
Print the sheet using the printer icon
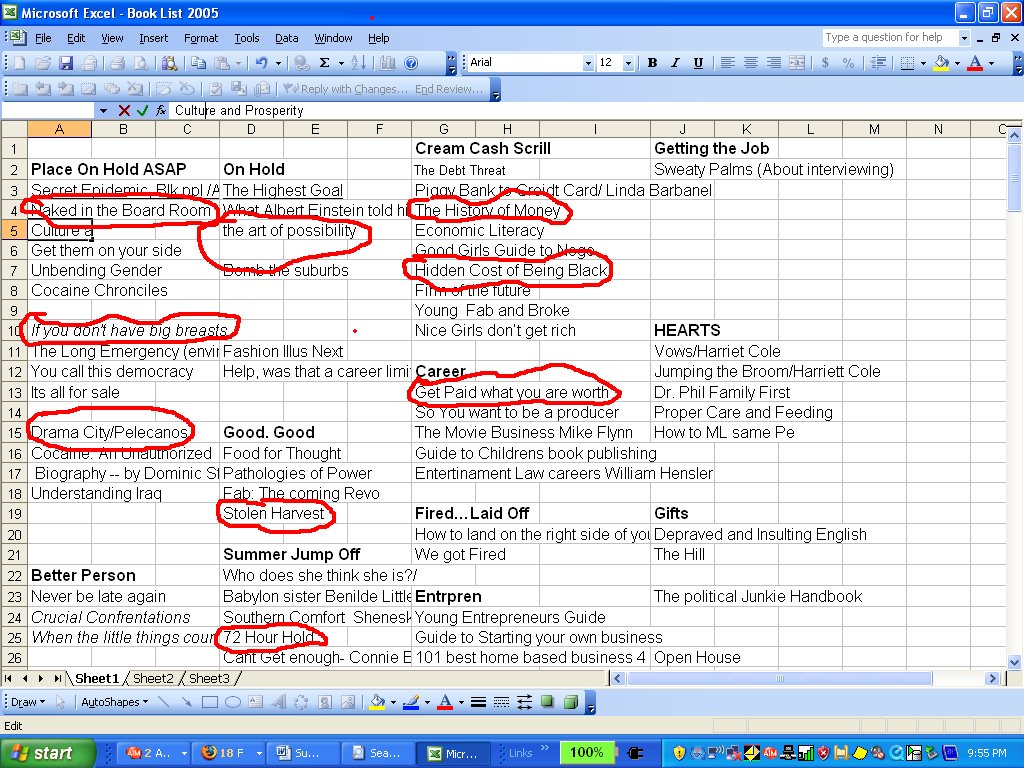pos(118,63)
